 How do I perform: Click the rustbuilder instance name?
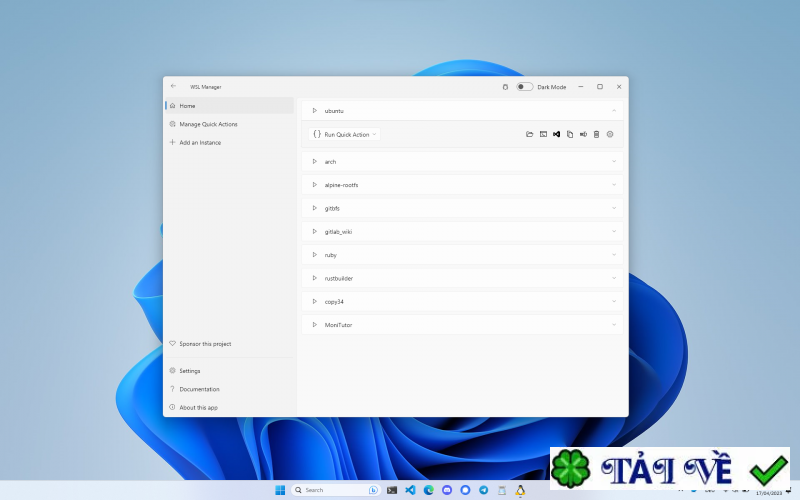[339, 279]
